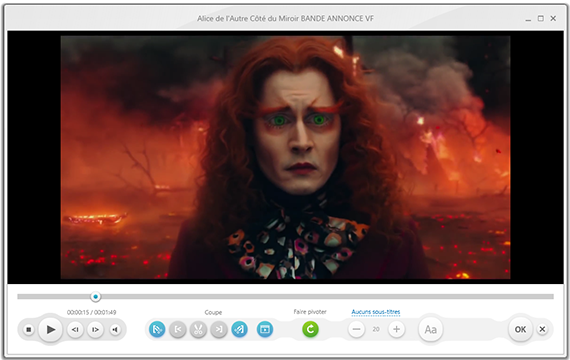This screenshot has height=360, width=570.
Task: Click the 00:00:15 / 00:01:49 time display
Action: coord(91,312)
